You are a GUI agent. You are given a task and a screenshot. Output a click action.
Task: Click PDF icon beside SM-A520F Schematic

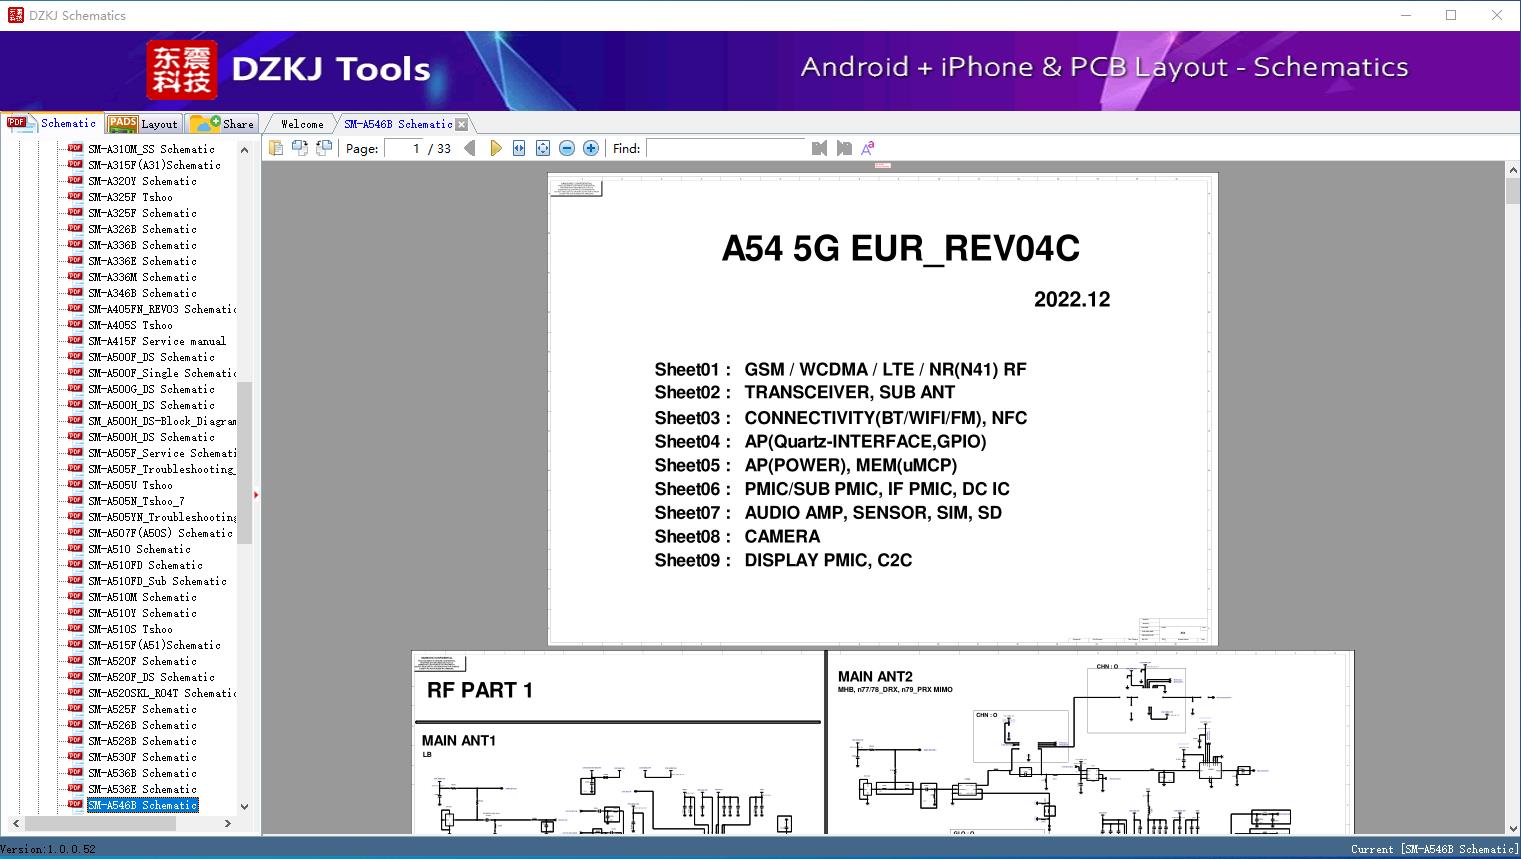(75, 660)
